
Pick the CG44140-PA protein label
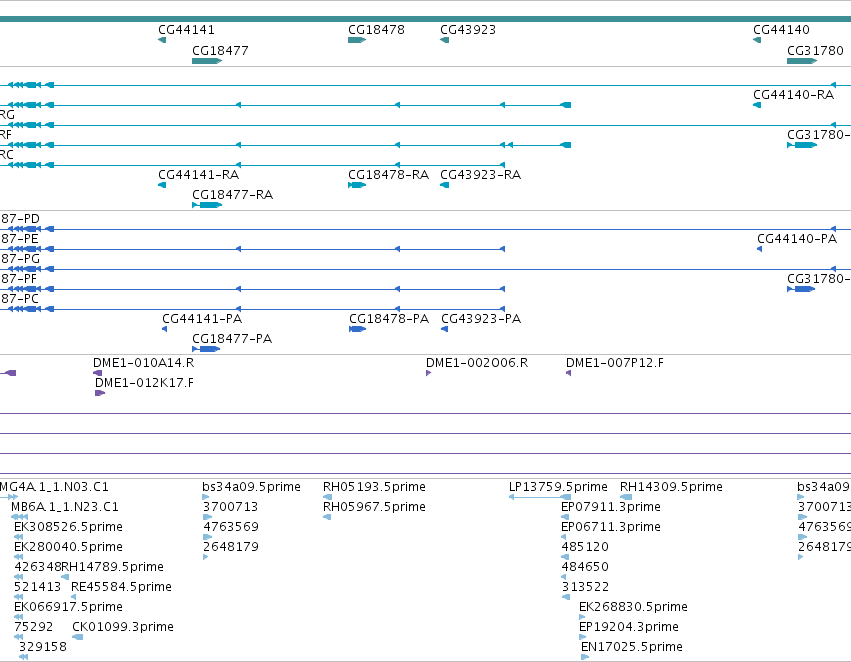coord(797,239)
